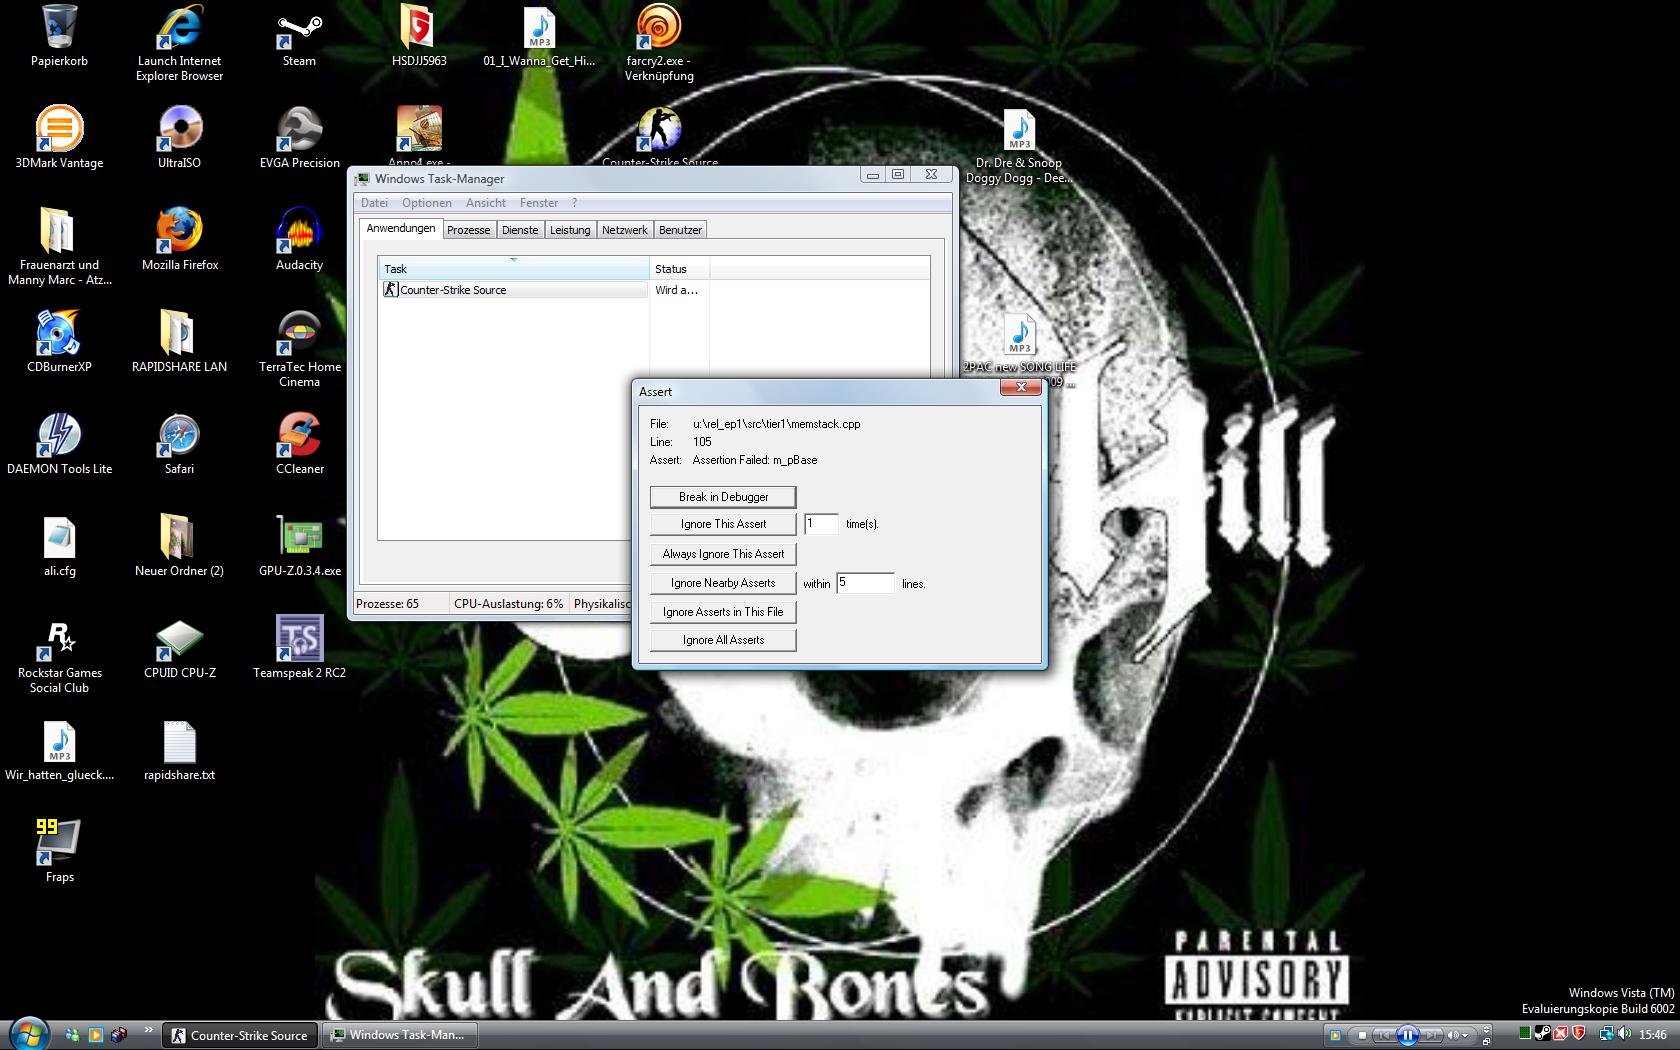Open the Windows Start button
The image size is (1680, 1050).
[x=27, y=1034]
